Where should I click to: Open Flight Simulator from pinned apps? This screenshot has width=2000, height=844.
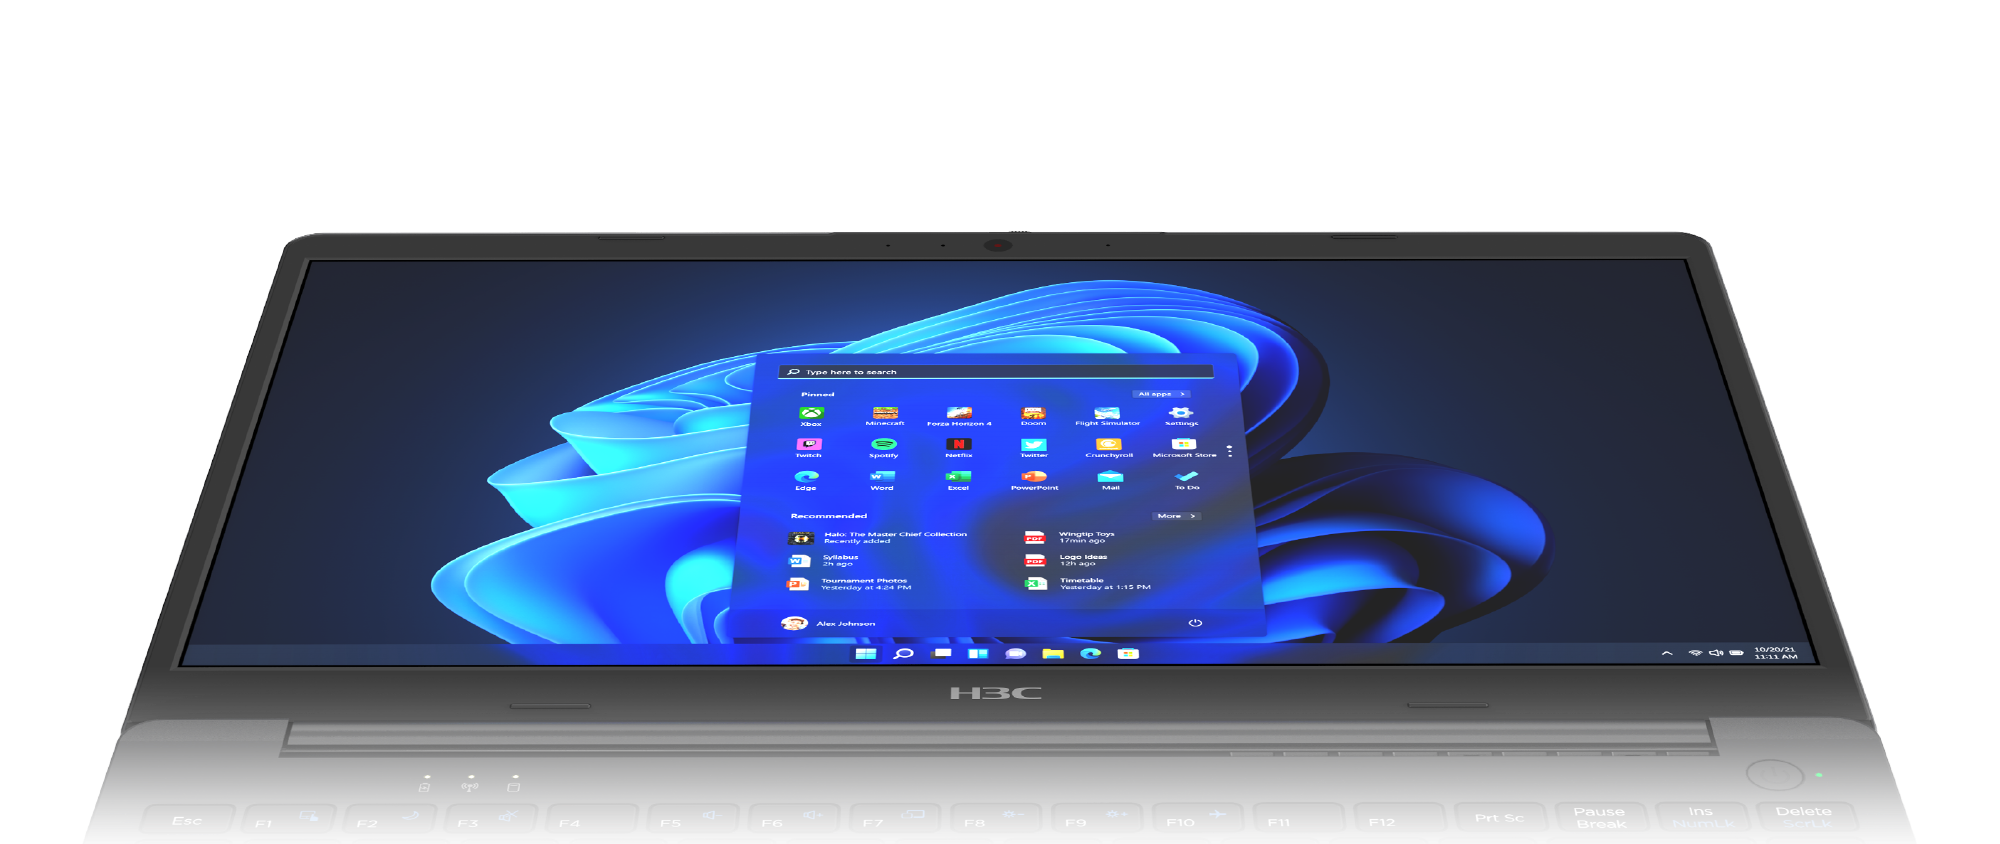(1107, 415)
